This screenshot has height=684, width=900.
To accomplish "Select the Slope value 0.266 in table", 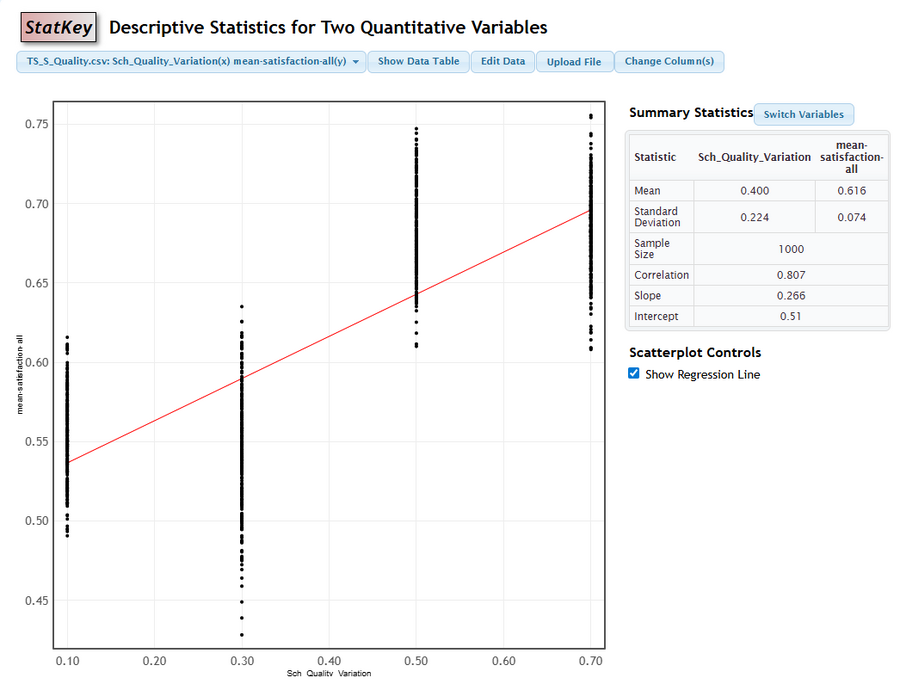I will [789, 296].
